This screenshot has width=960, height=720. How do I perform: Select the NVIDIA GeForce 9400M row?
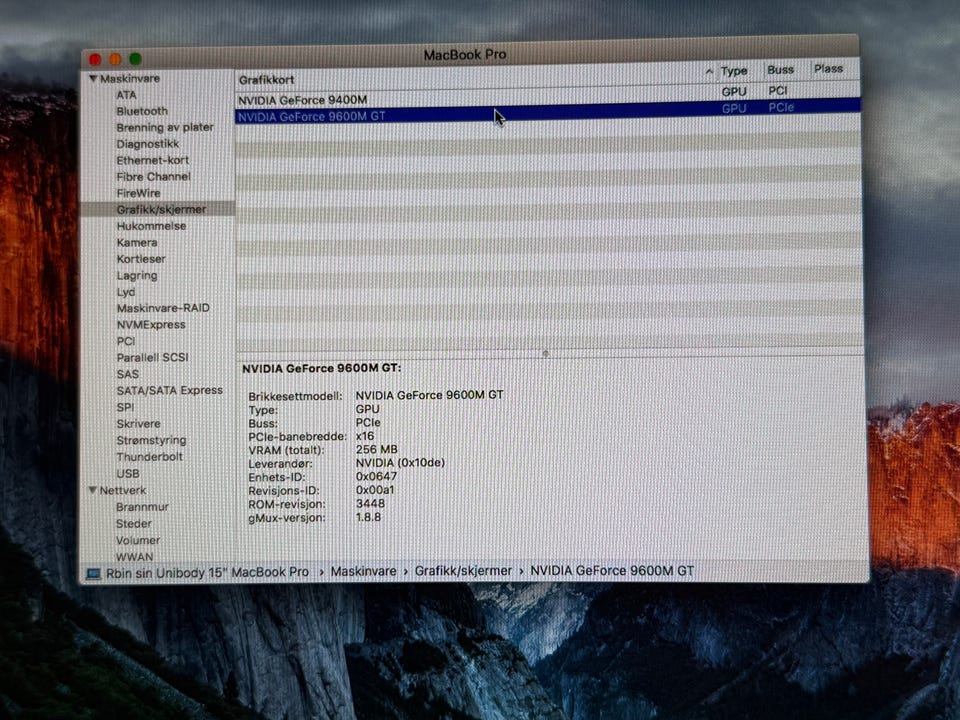pos(547,96)
